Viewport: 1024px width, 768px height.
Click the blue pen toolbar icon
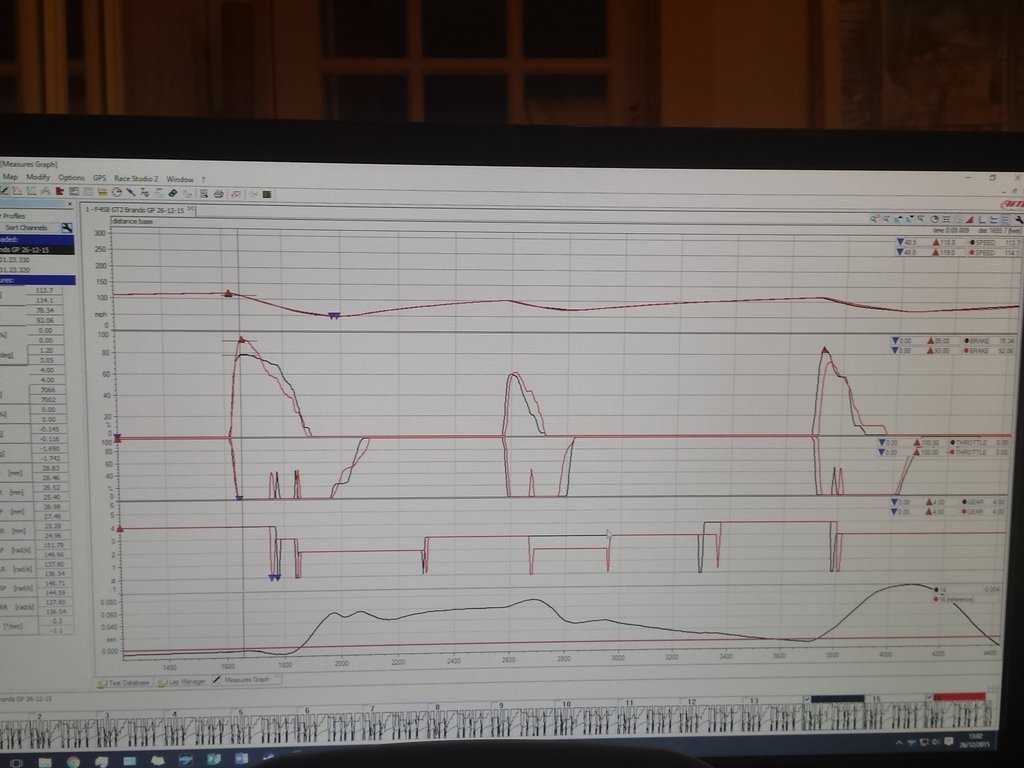[x=131, y=192]
